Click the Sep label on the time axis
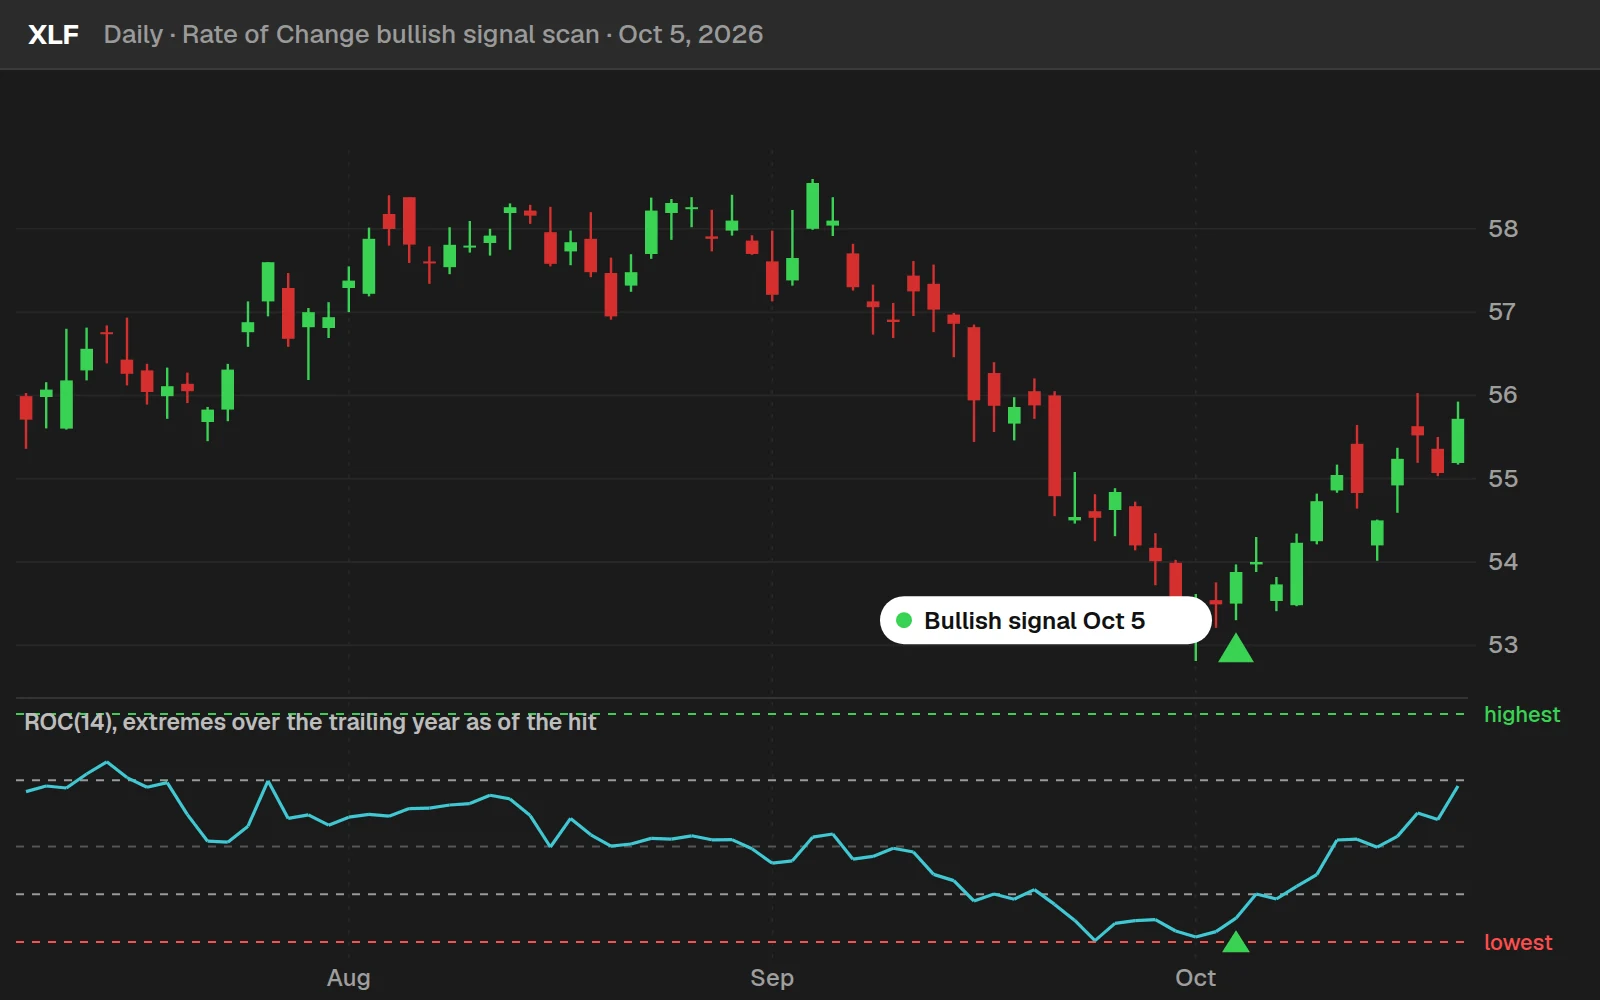This screenshot has width=1600, height=1000. pos(772,978)
